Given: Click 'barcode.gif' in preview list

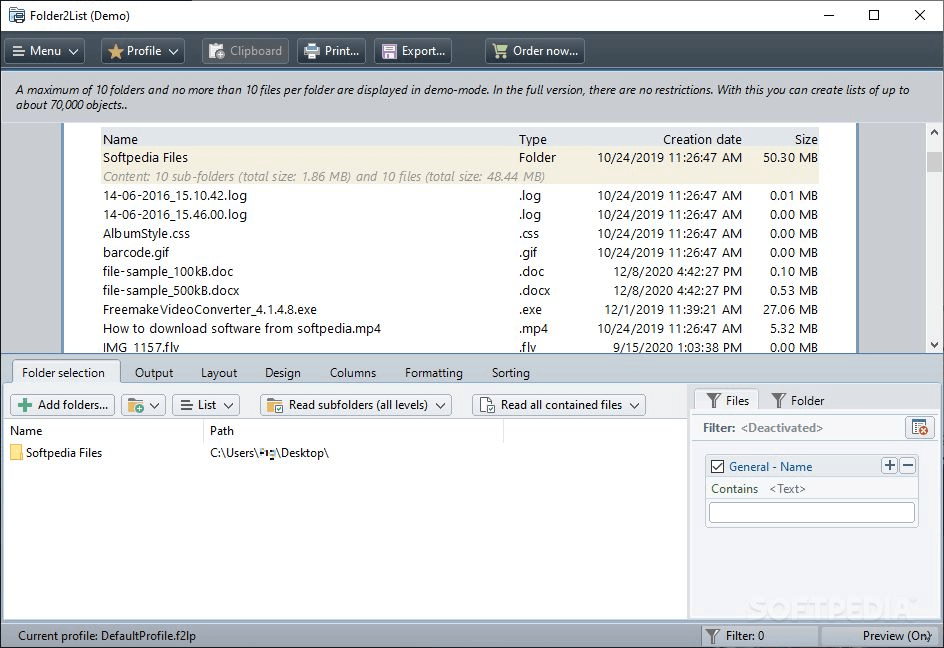Looking at the screenshot, I should 136,252.
